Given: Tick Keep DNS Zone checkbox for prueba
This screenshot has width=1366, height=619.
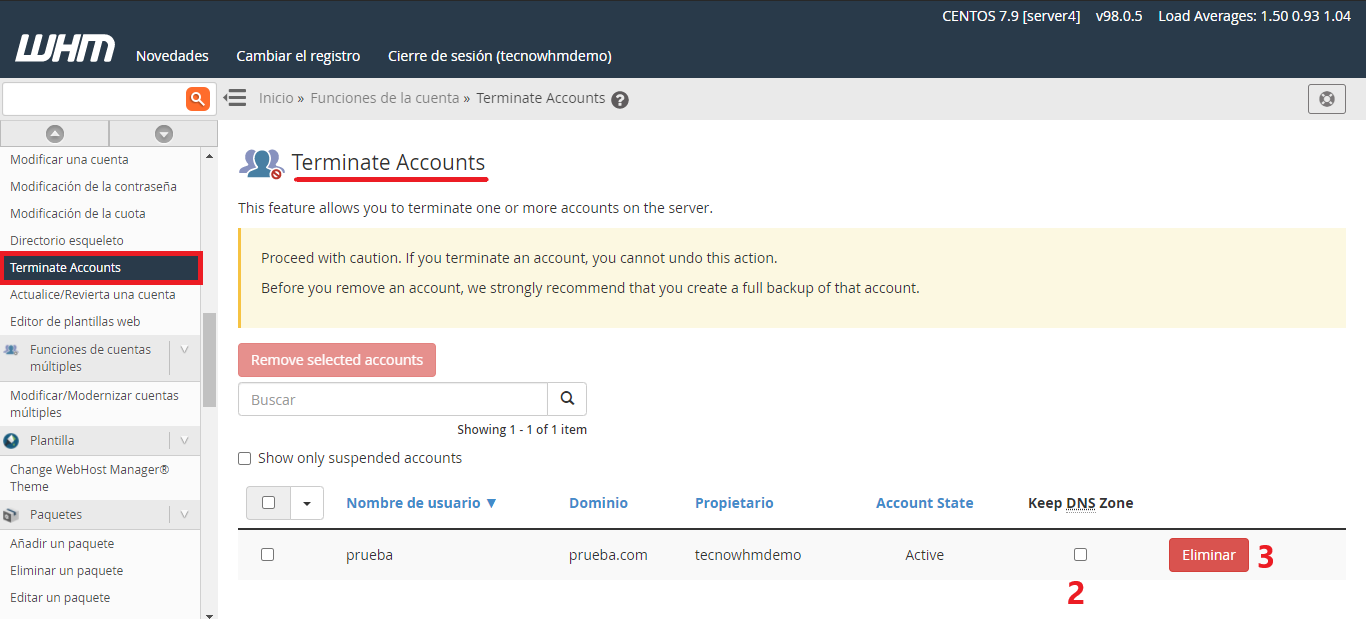Looking at the screenshot, I should (1080, 554).
